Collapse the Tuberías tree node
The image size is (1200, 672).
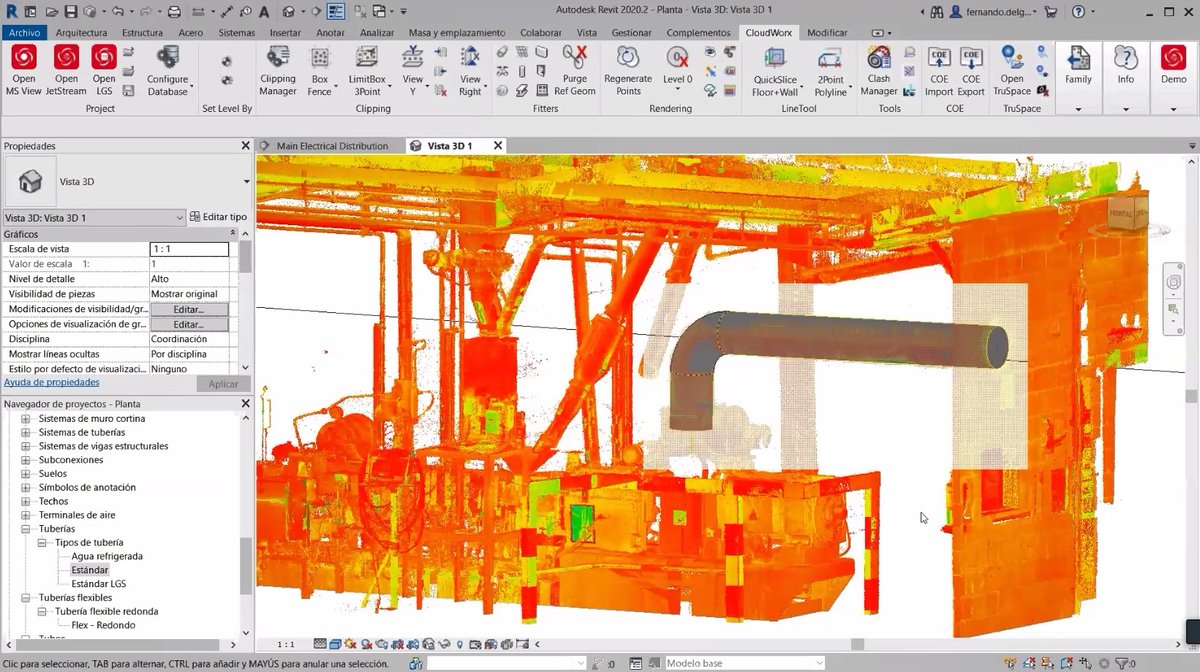(x=27, y=529)
